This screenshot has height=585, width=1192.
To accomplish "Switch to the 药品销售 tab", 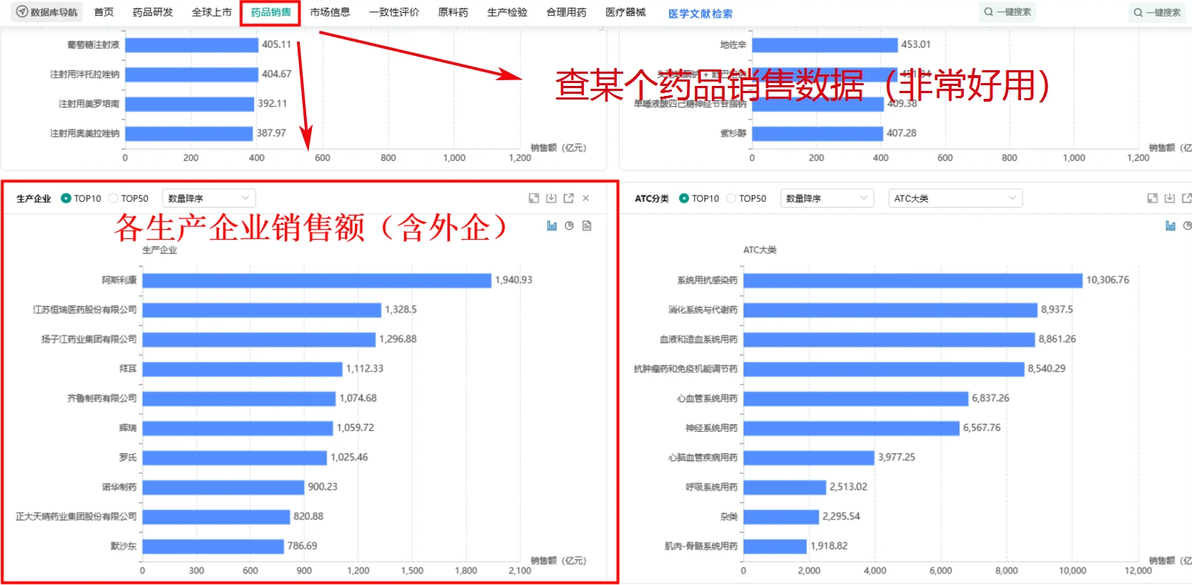I will pyautogui.click(x=271, y=12).
